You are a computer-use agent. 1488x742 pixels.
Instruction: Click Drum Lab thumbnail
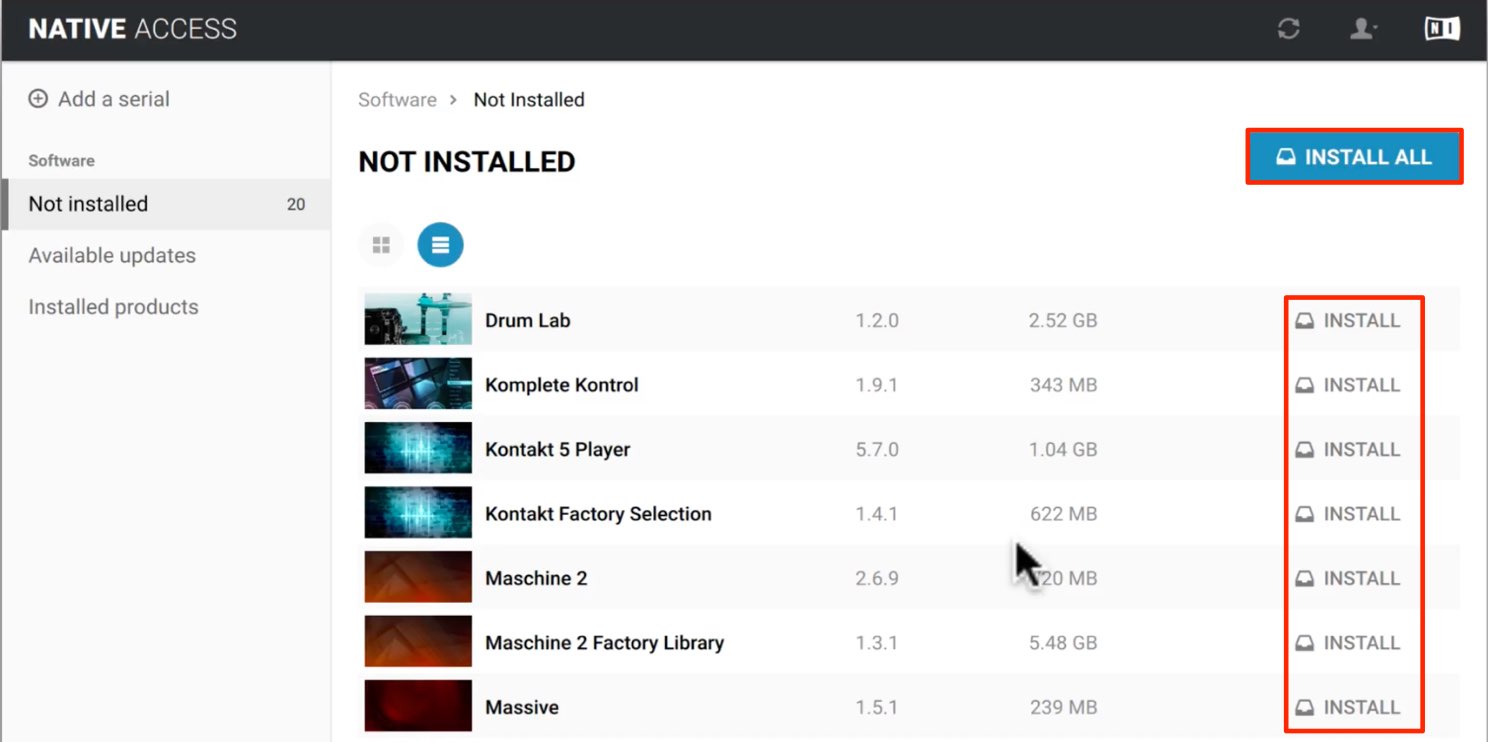click(x=418, y=320)
